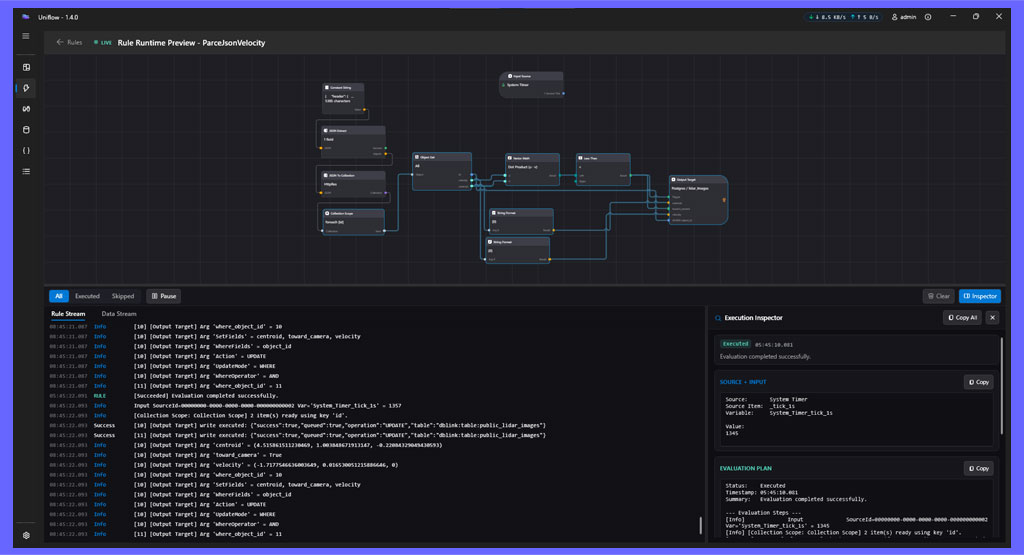The width and height of the screenshot is (1024, 555).
Task: Click Less Than node header icon
Action: 580,158
